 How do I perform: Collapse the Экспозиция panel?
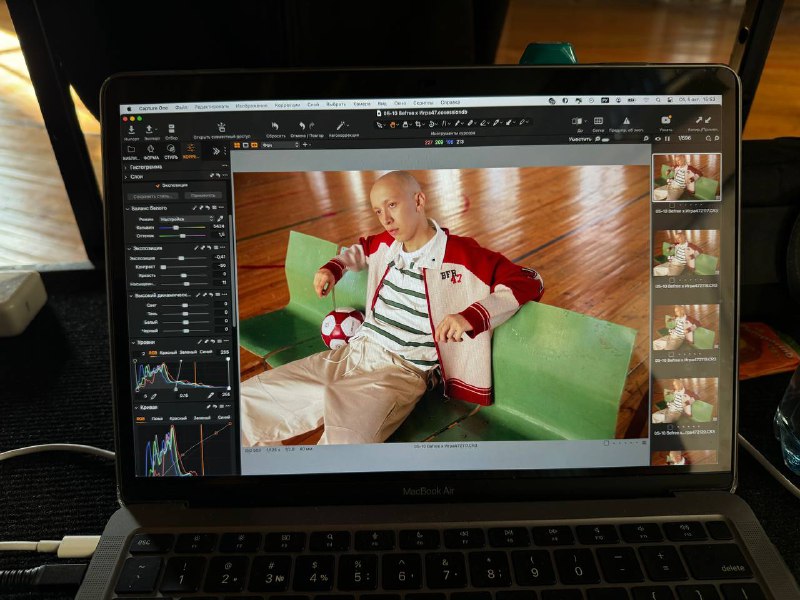(x=129, y=248)
